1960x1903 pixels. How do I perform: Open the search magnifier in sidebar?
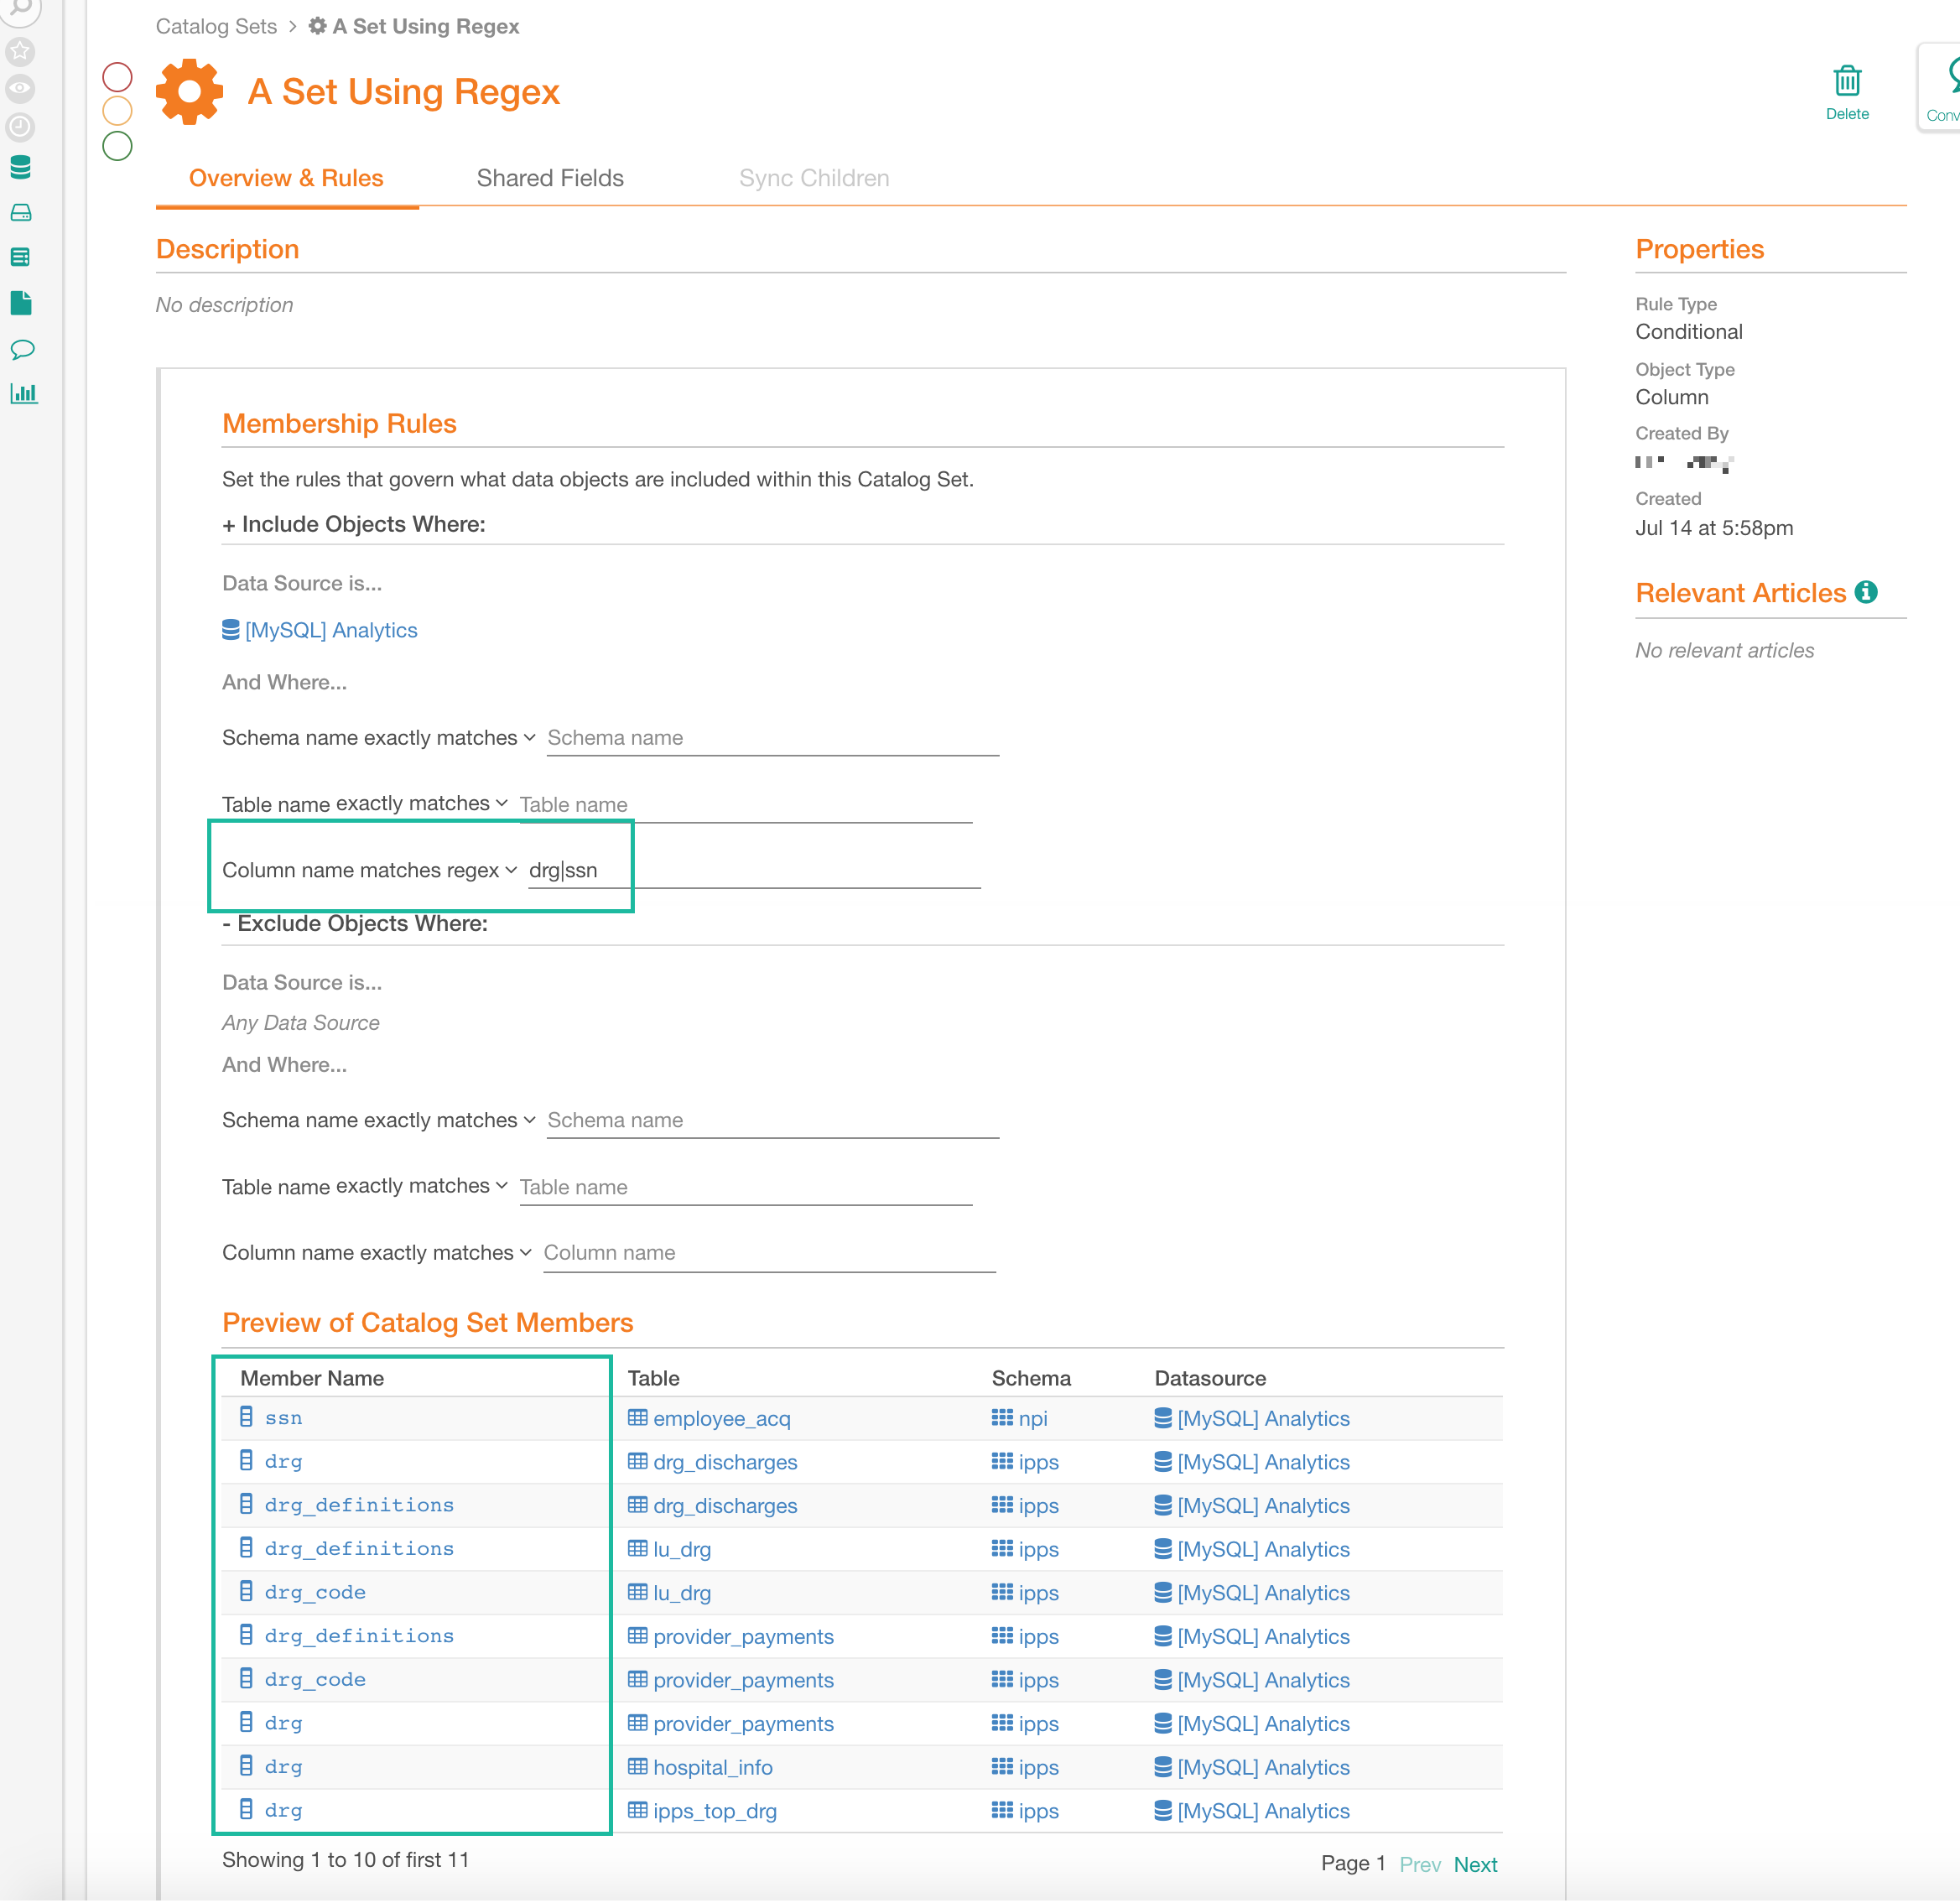(21, 10)
